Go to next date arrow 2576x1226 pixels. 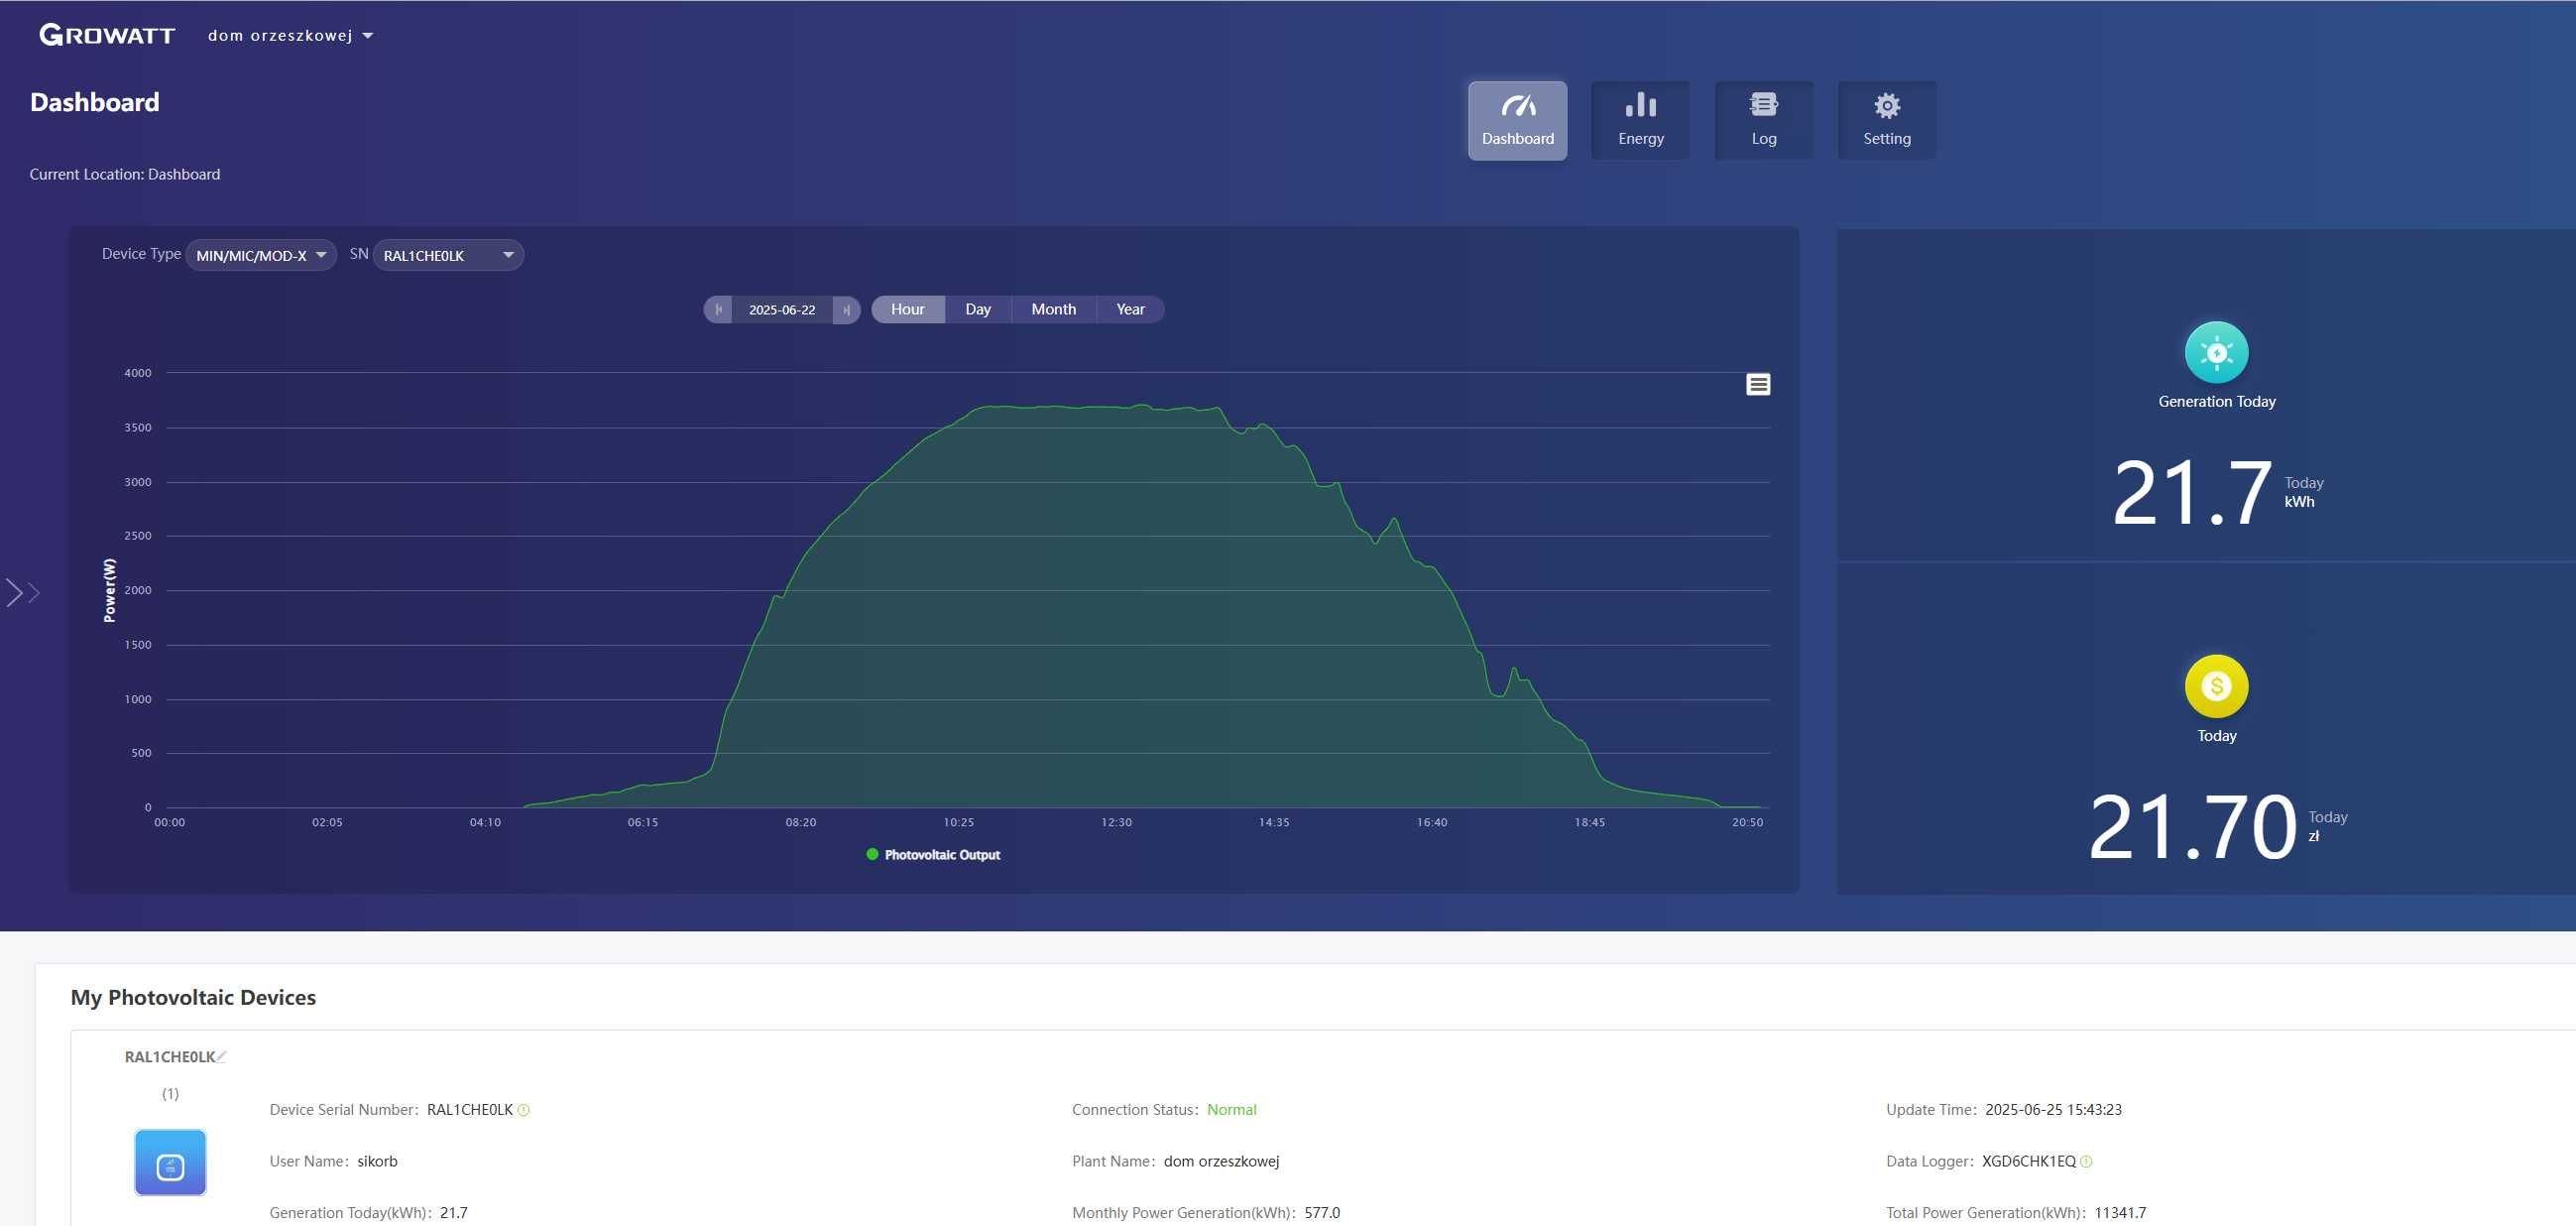click(846, 310)
